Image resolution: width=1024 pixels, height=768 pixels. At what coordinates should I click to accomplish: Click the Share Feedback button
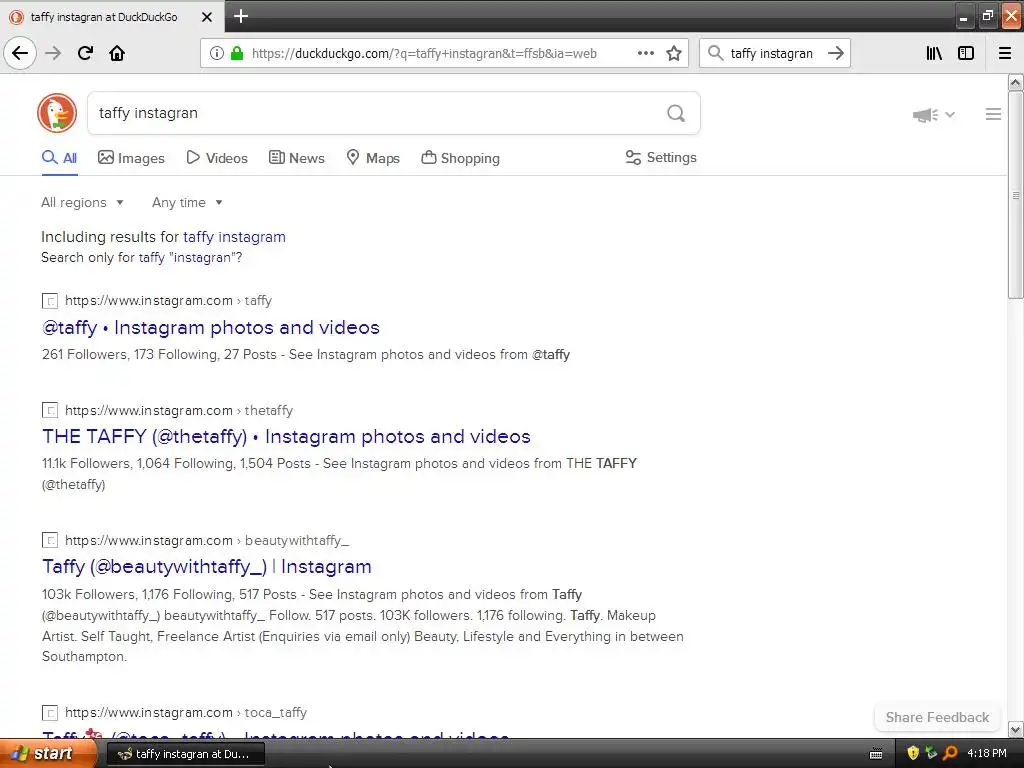pyautogui.click(x=937, y=717)
